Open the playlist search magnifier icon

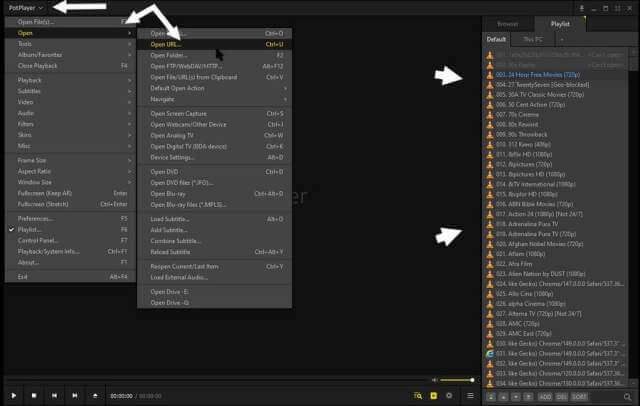(627, 397)
